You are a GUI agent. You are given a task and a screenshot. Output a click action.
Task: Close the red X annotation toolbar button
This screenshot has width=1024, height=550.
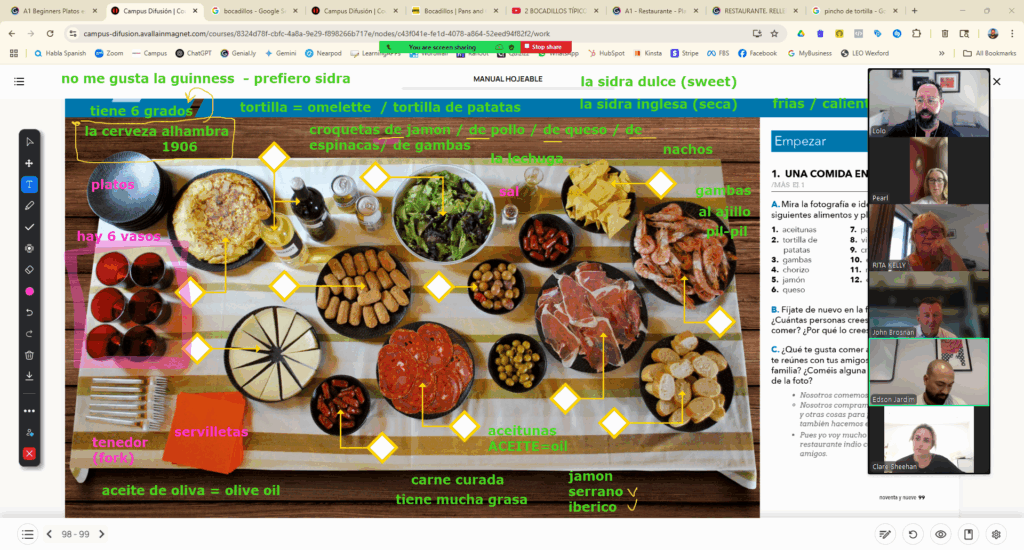pos(29,453)
